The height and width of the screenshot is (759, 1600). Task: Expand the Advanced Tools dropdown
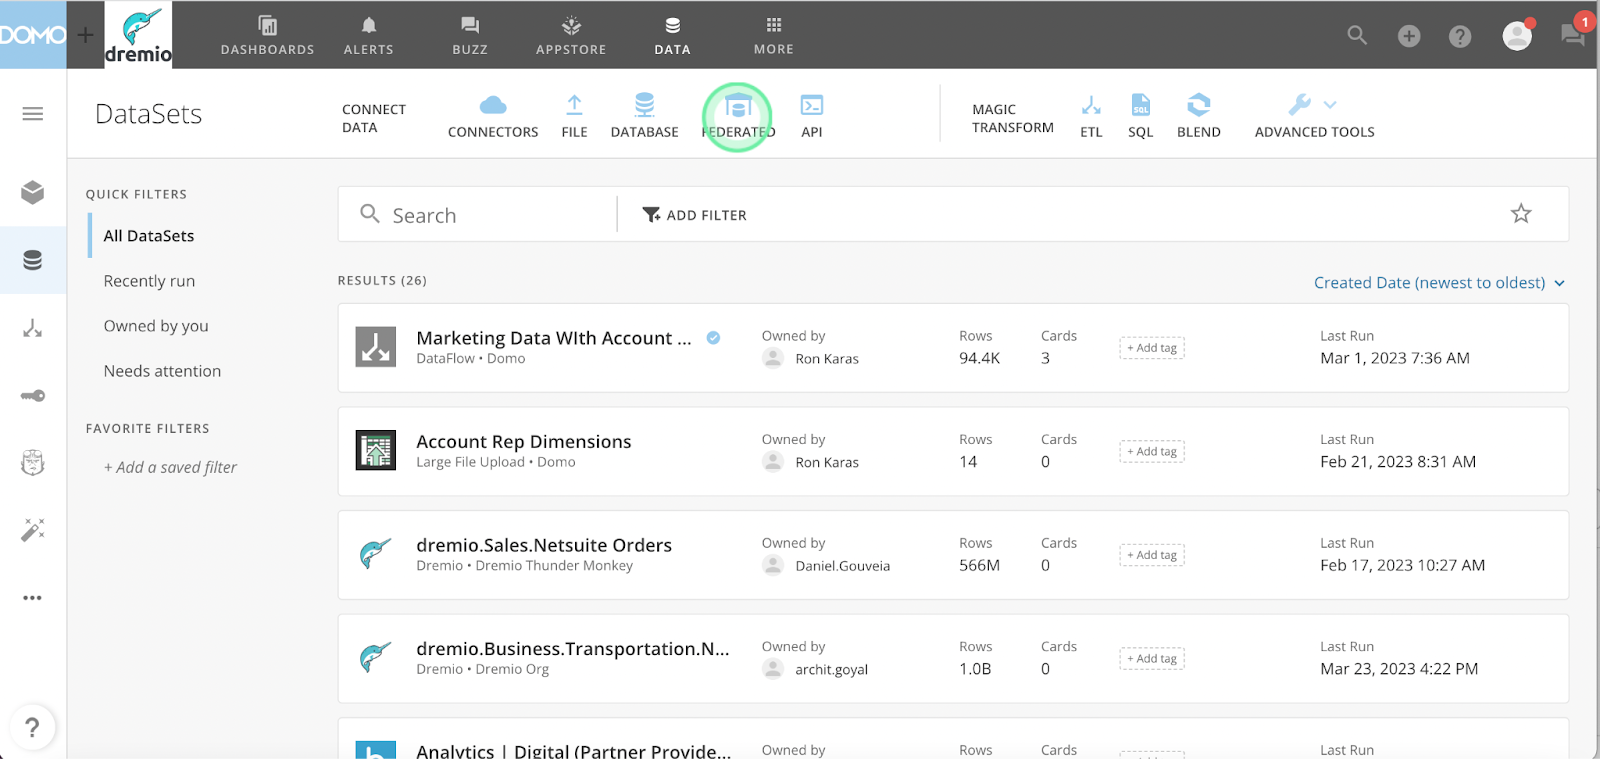pos(1315,117)
